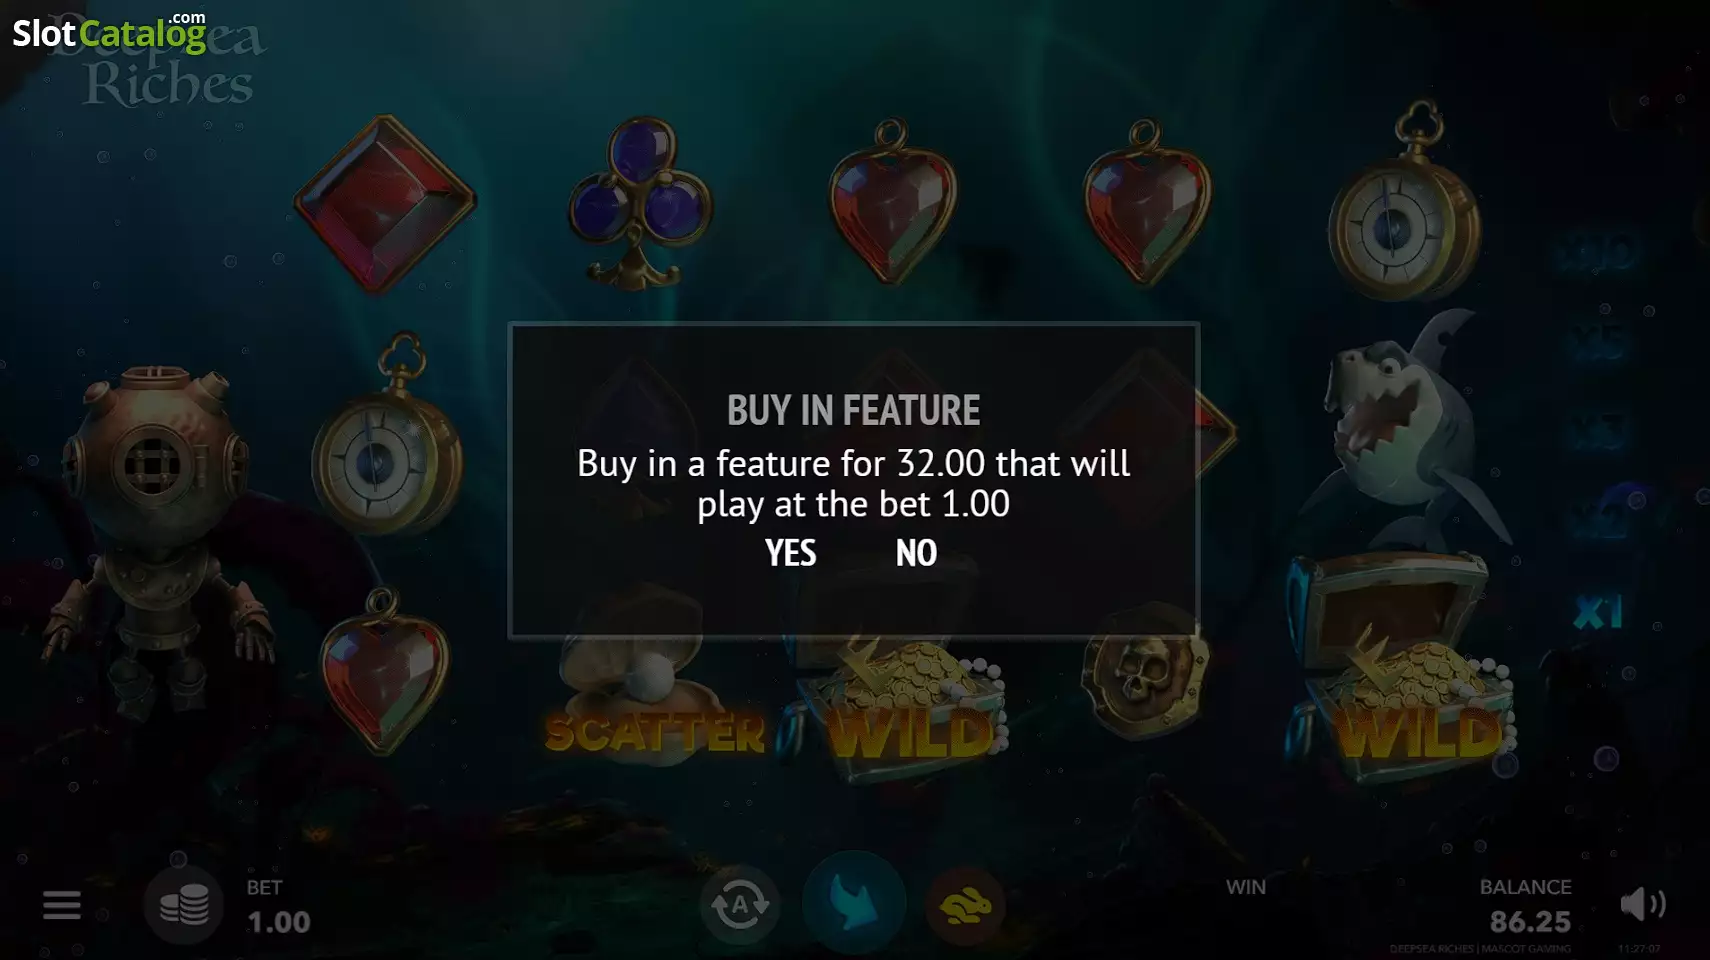Click the blue spin button
The image size is (1710, 960).
[x=854, y=902]
